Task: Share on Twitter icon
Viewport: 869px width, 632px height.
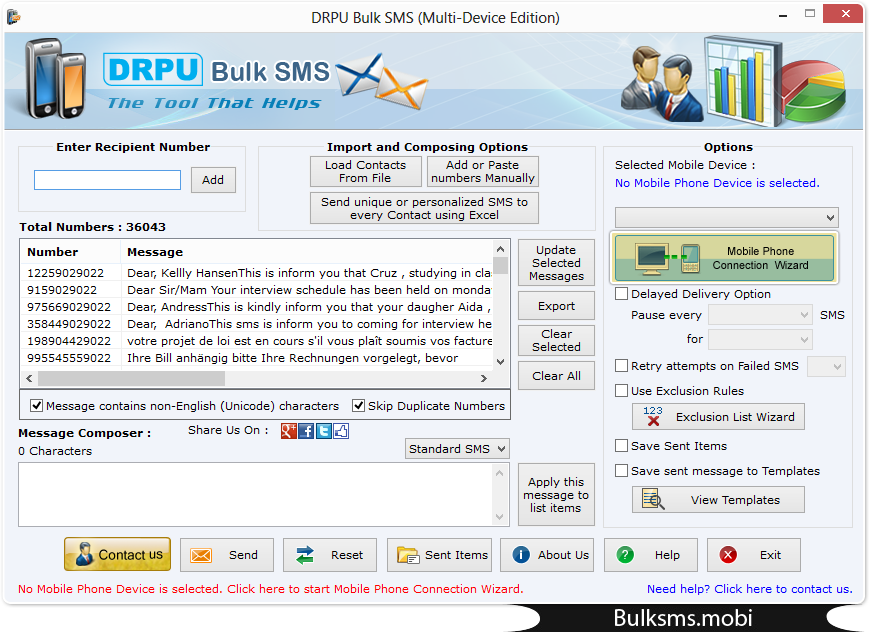Action: click(324, 431)
